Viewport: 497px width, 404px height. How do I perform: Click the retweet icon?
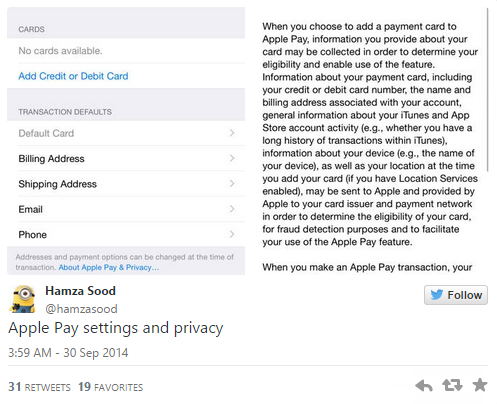pos(452,385)
